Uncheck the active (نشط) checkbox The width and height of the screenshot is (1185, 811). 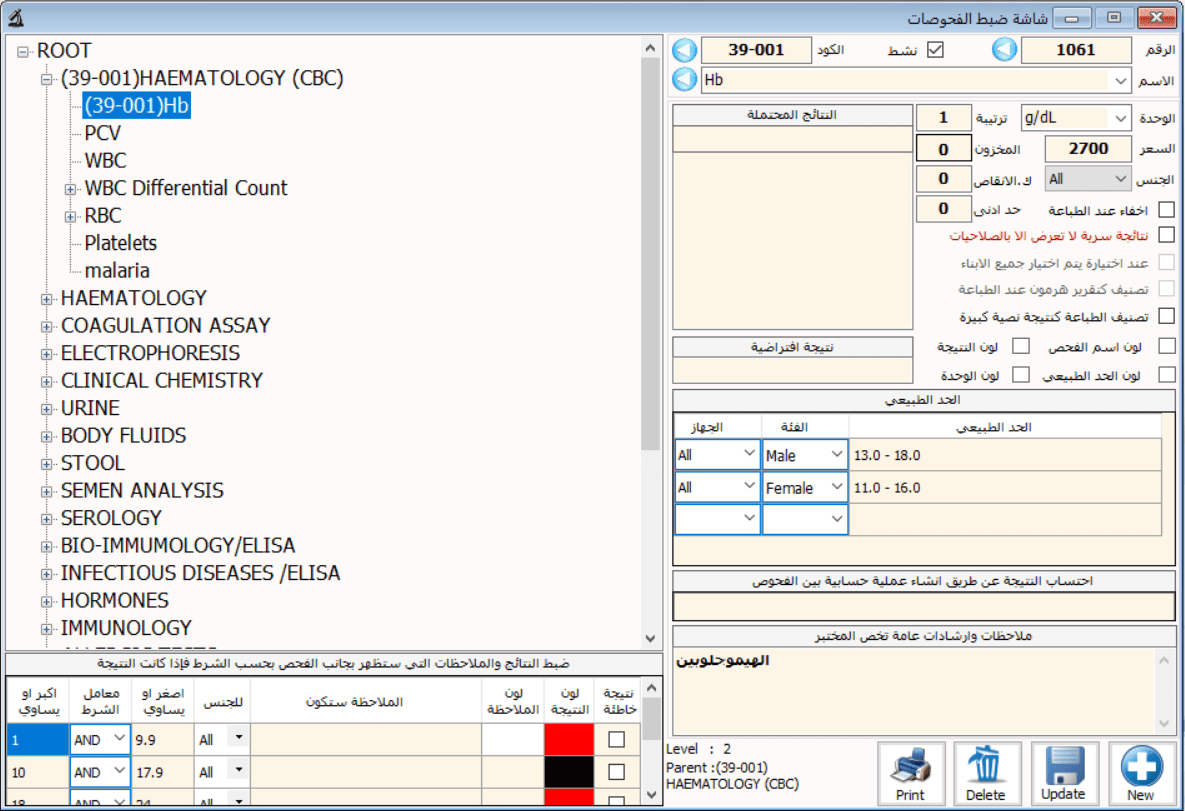pos(935,50)
